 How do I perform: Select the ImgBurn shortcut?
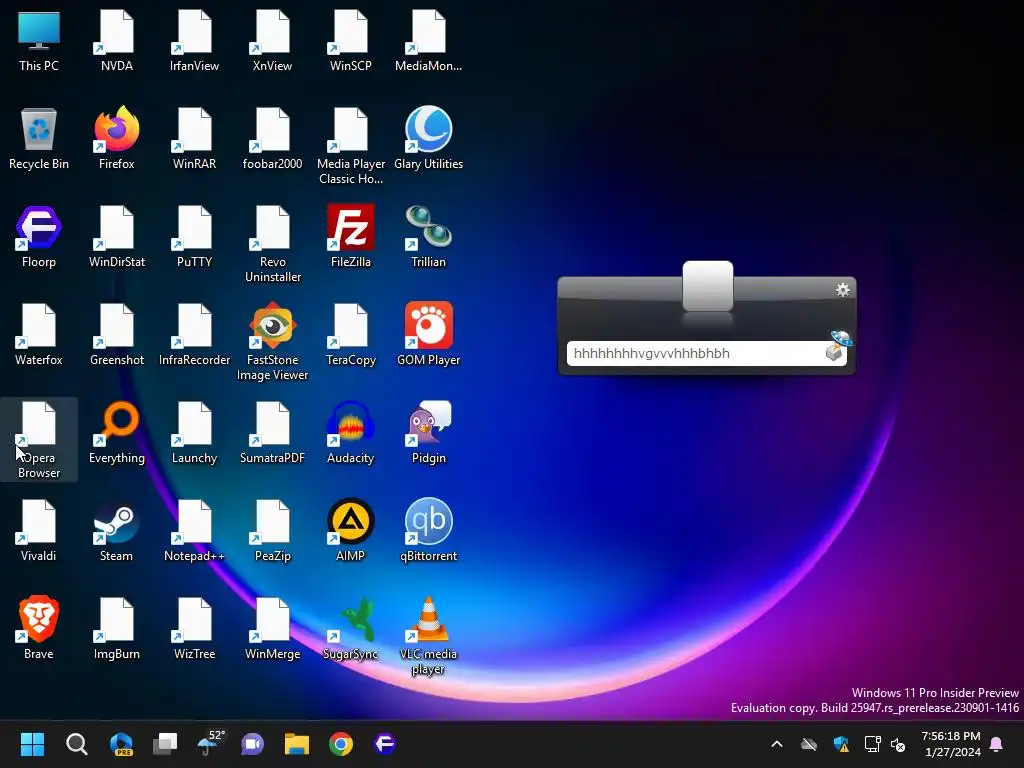tap(117, 628)
